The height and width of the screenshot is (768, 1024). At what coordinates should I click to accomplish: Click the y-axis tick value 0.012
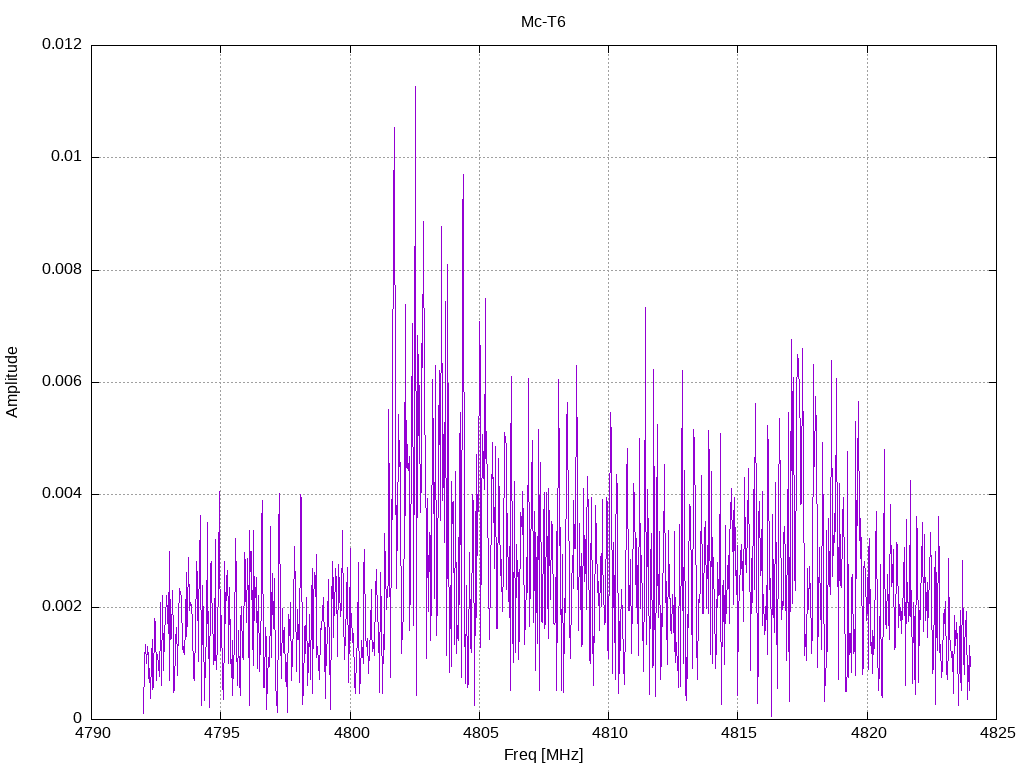click(x=62, y=44)
